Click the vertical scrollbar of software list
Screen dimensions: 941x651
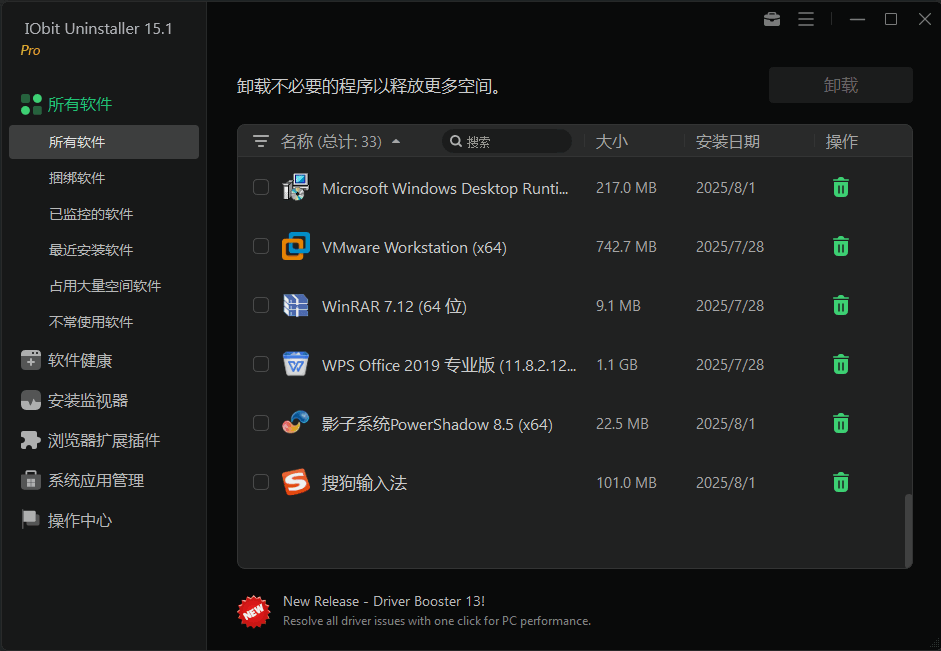tap(908, 530)
